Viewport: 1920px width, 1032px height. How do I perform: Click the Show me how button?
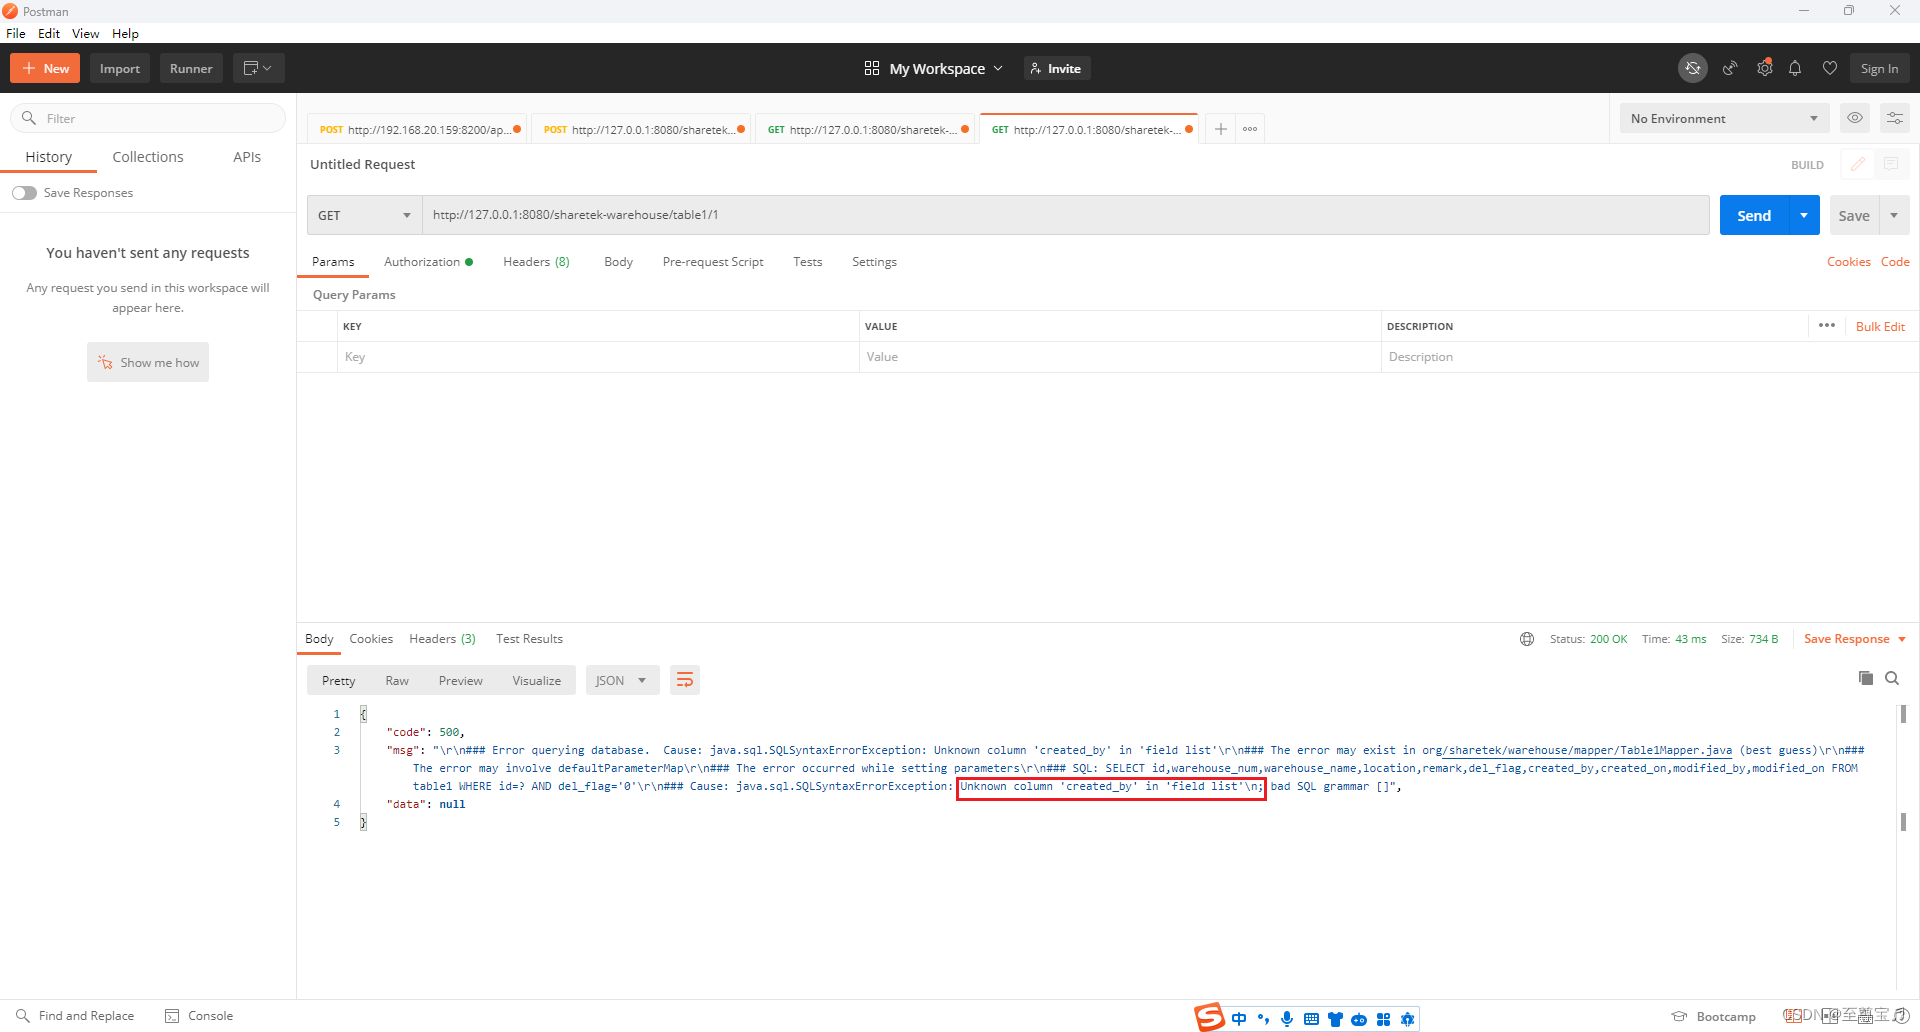(x=148, y=362)
